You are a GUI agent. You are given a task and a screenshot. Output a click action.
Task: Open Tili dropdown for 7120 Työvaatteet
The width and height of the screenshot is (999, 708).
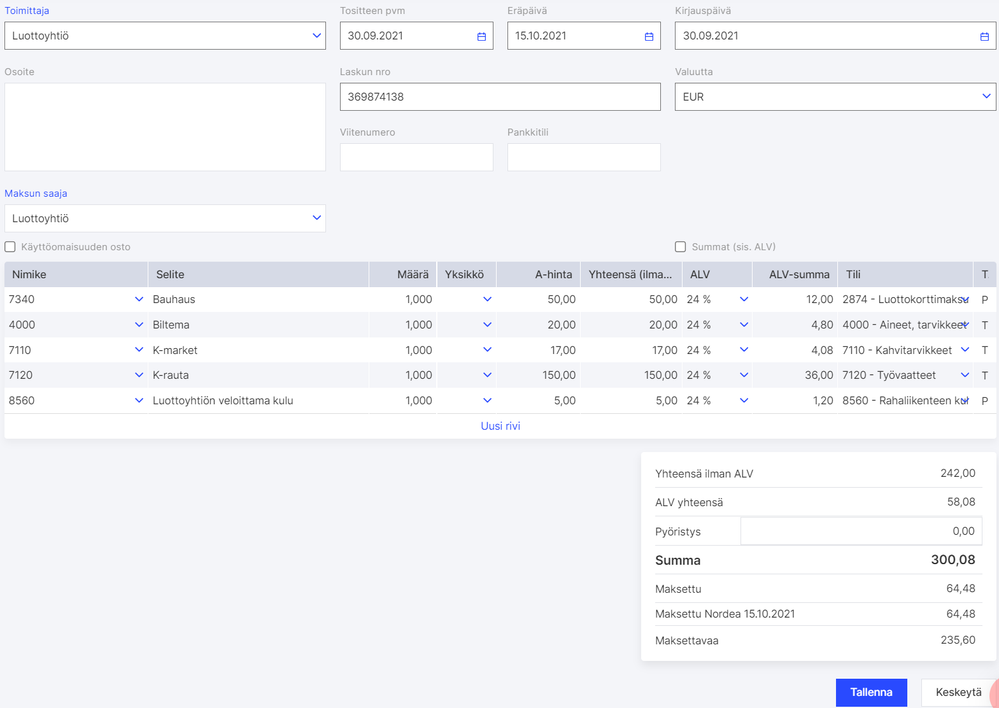tap(965, 376)
